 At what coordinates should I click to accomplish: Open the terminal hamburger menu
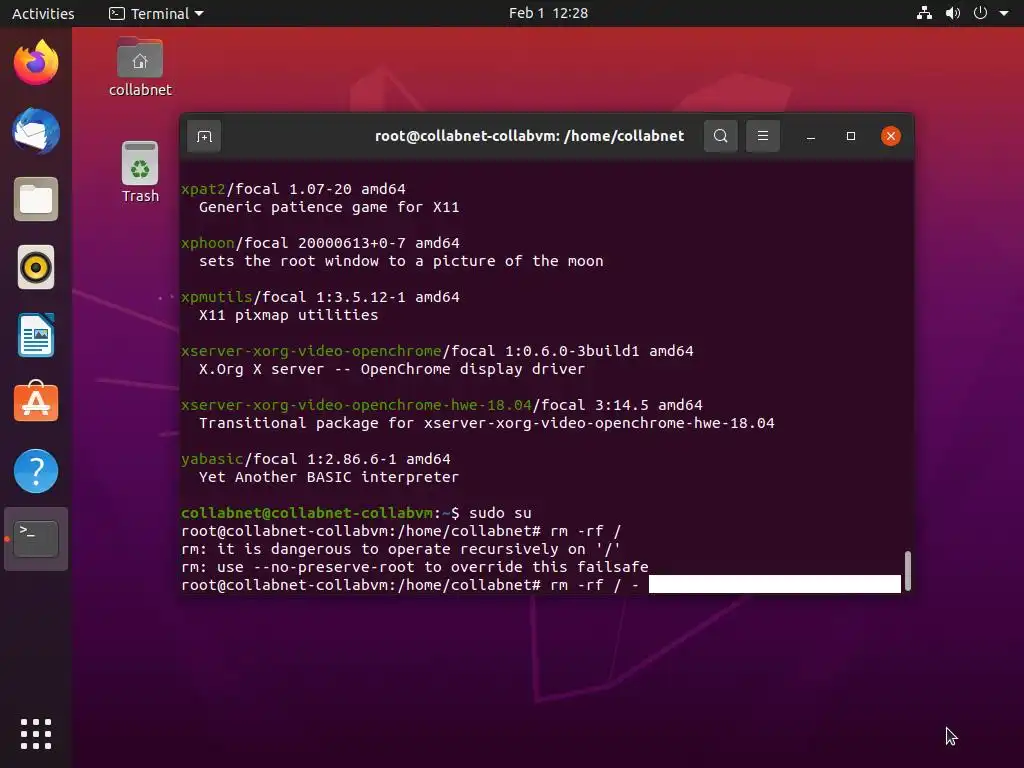coord(763,136)
